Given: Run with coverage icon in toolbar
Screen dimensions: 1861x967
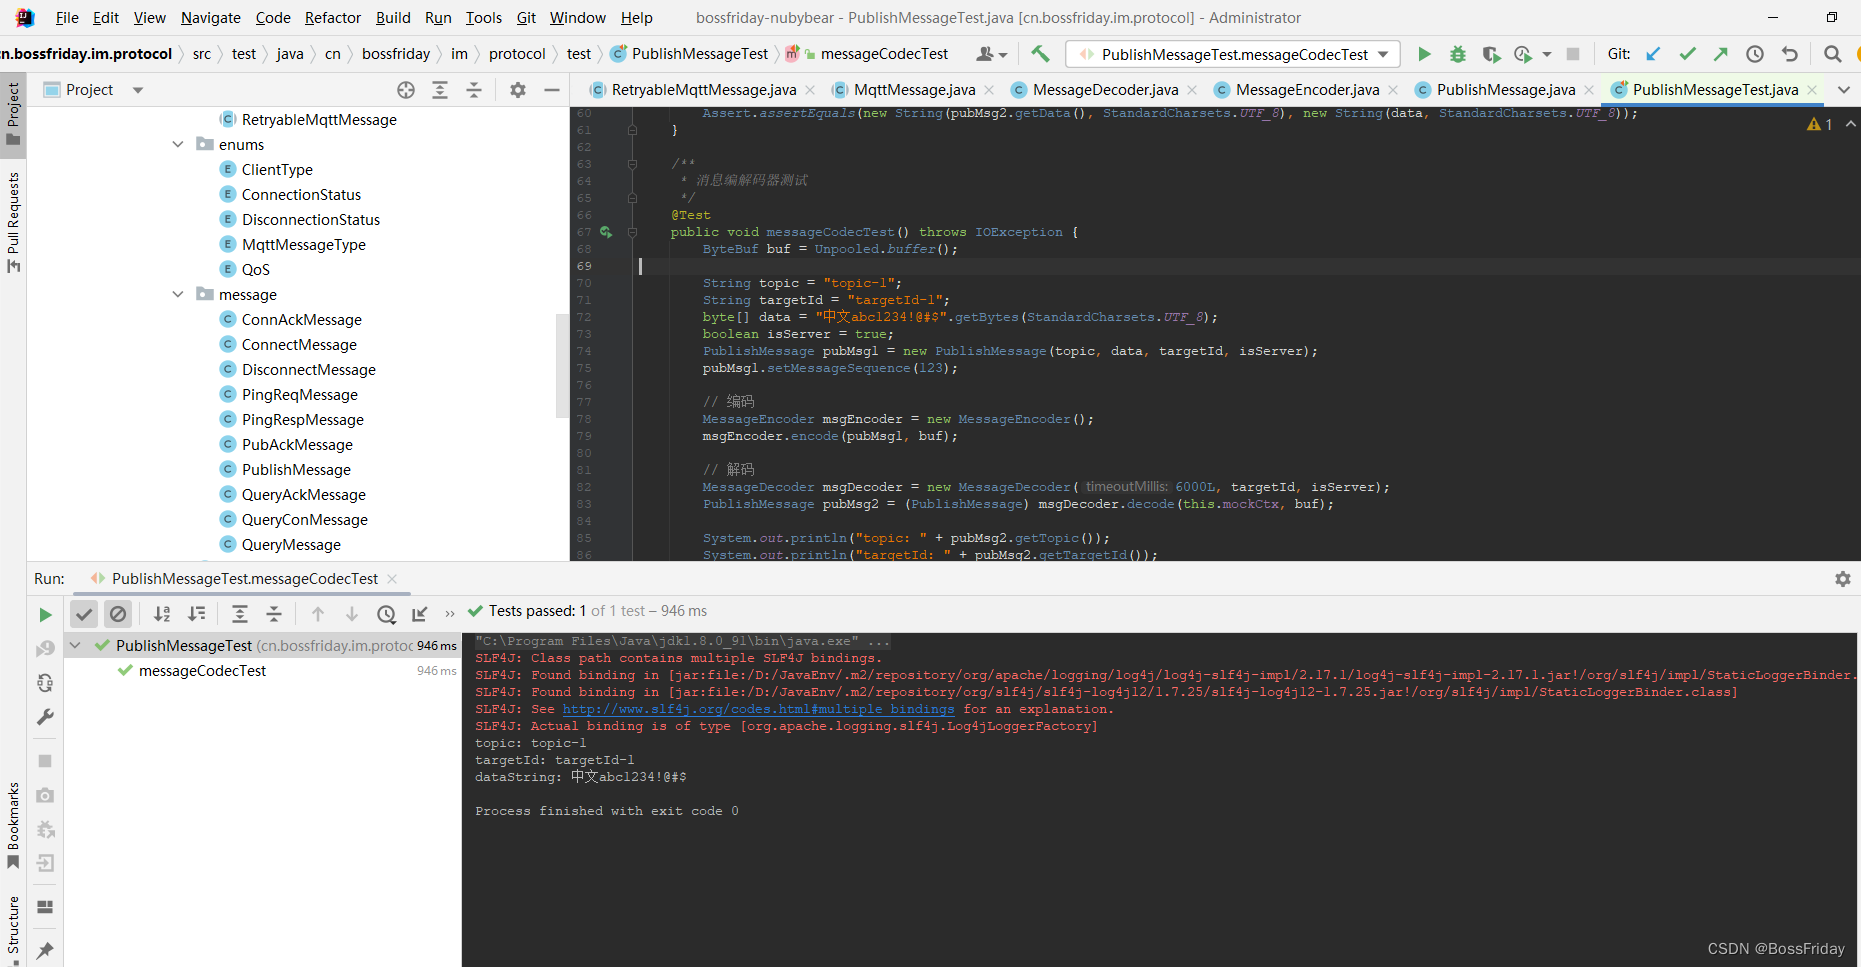Looking at the screenshot, I should tap(1491, 54).
